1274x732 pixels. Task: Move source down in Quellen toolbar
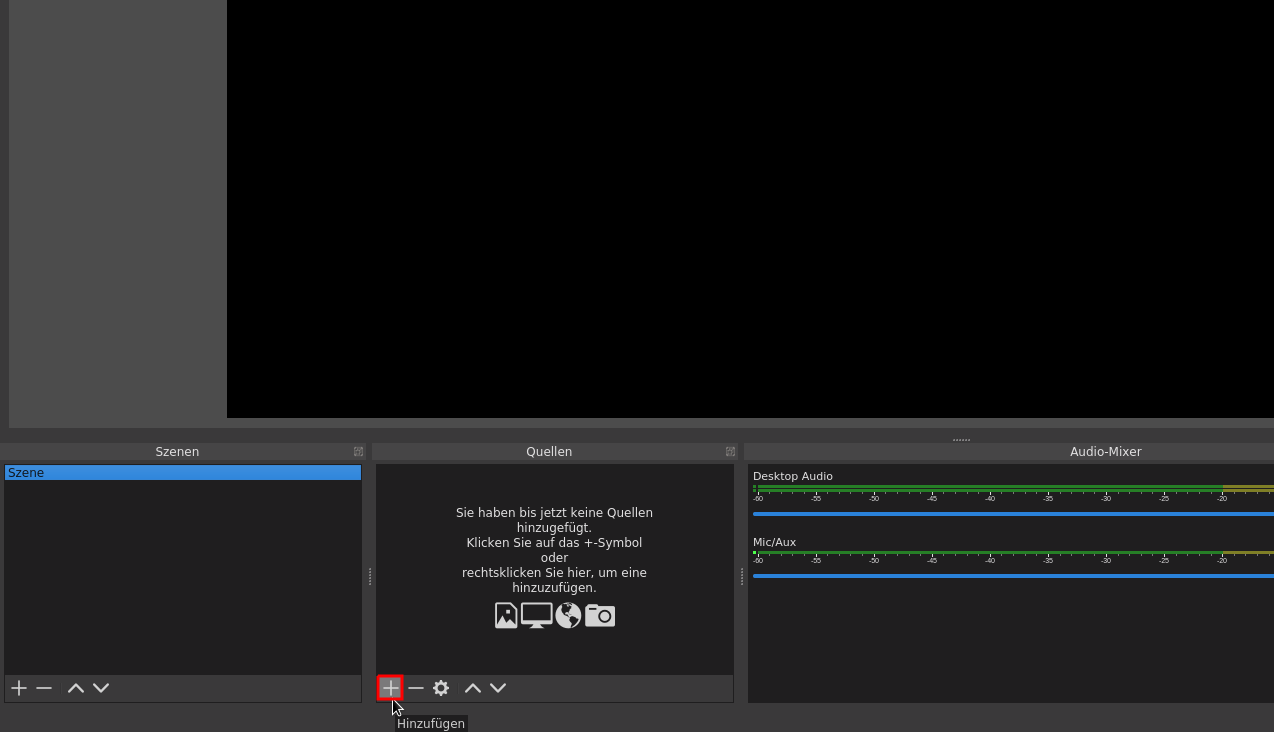coord(498,688)
